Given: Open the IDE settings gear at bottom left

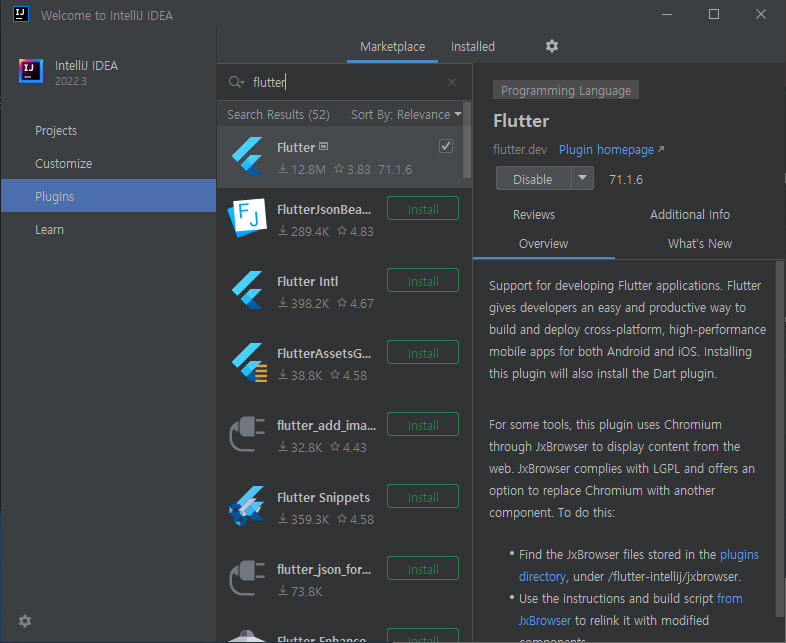Looking at the screenshot, I should click(25, 621).
